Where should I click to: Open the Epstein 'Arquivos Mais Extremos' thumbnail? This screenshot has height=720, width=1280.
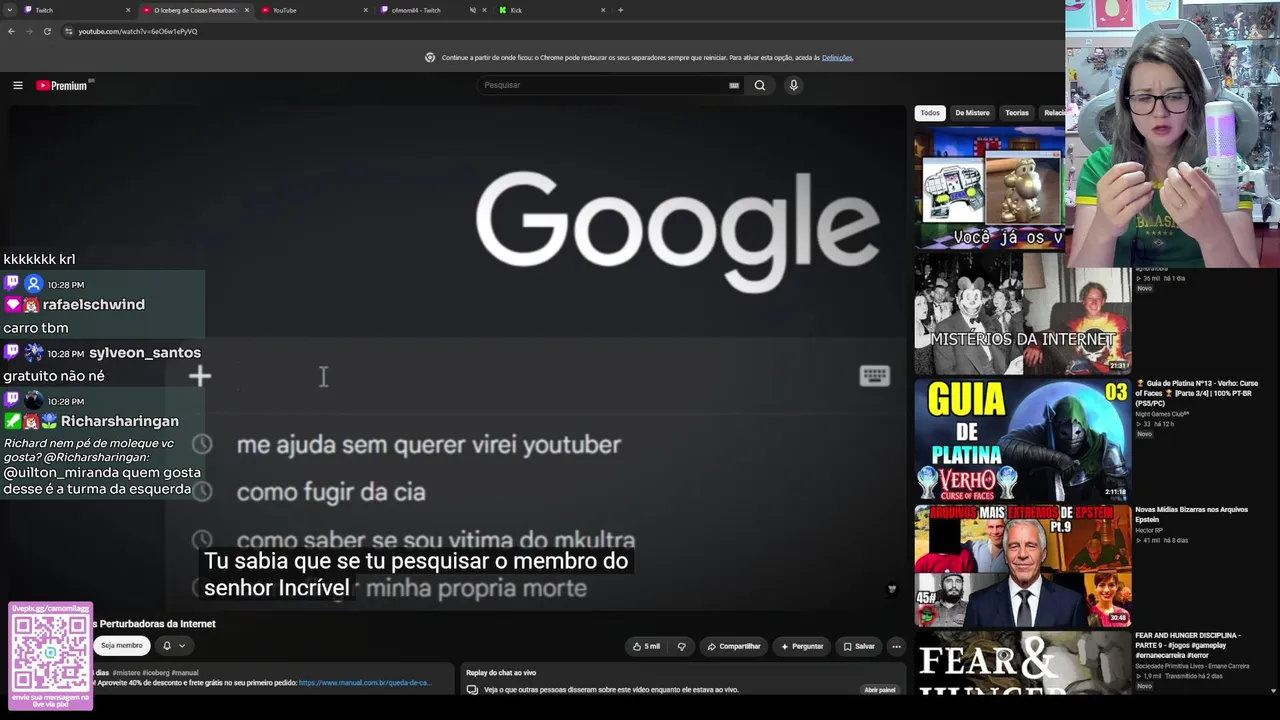(x=1023, y=566)
